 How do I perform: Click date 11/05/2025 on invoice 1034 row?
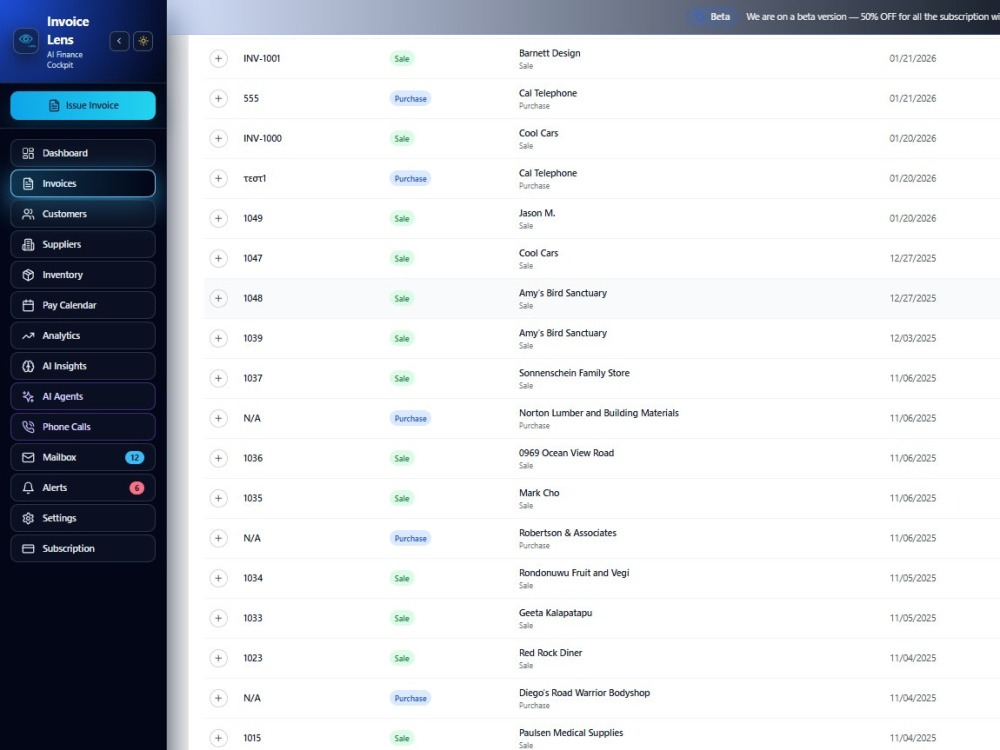point(913,578)
